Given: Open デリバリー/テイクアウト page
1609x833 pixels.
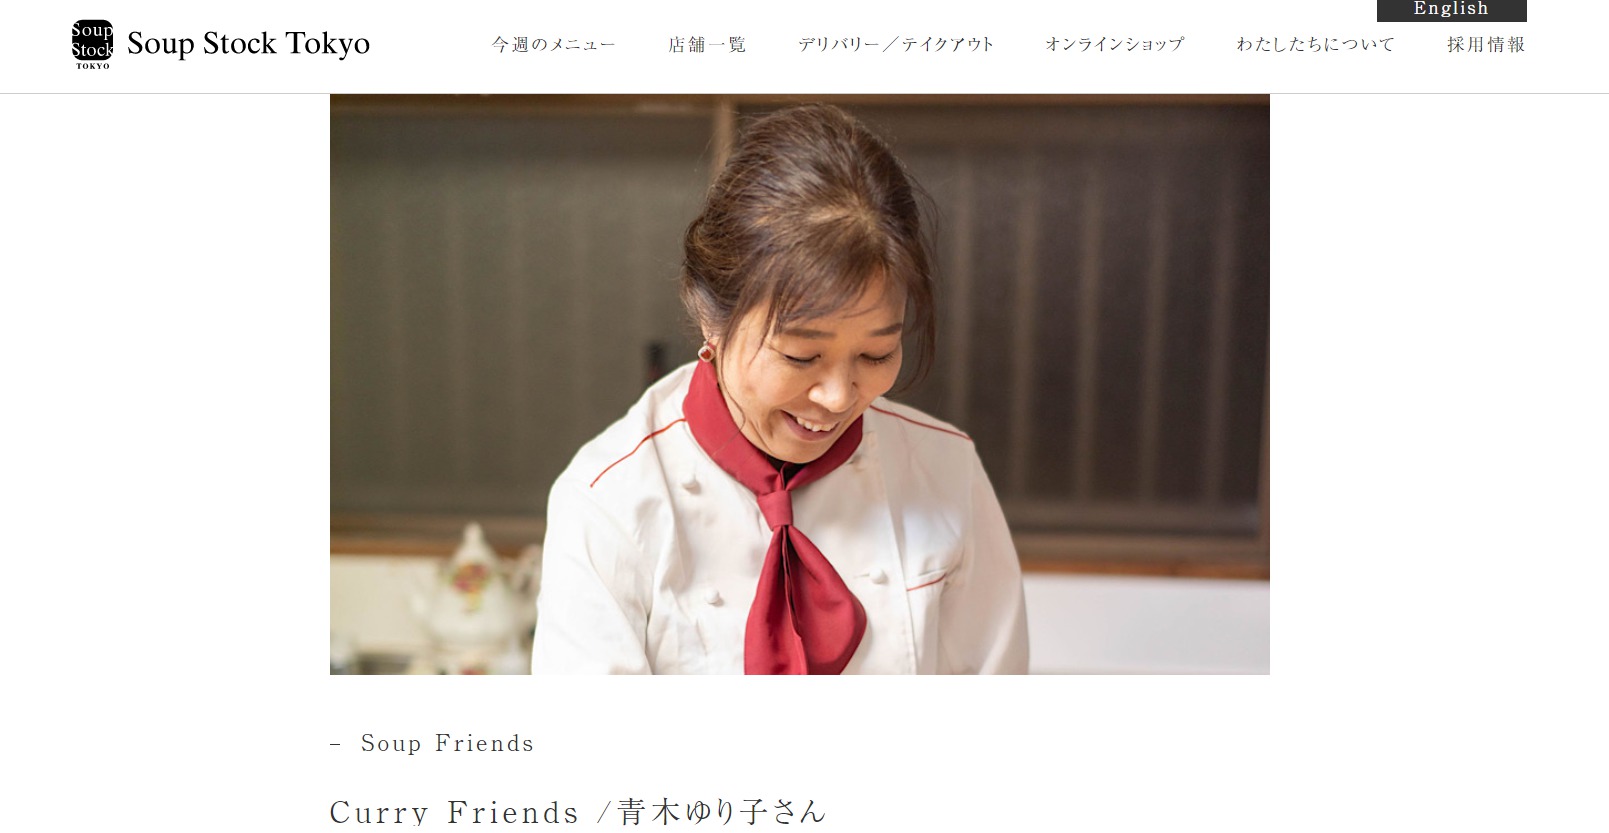Looking at the screenshot, I should point(896,44).
